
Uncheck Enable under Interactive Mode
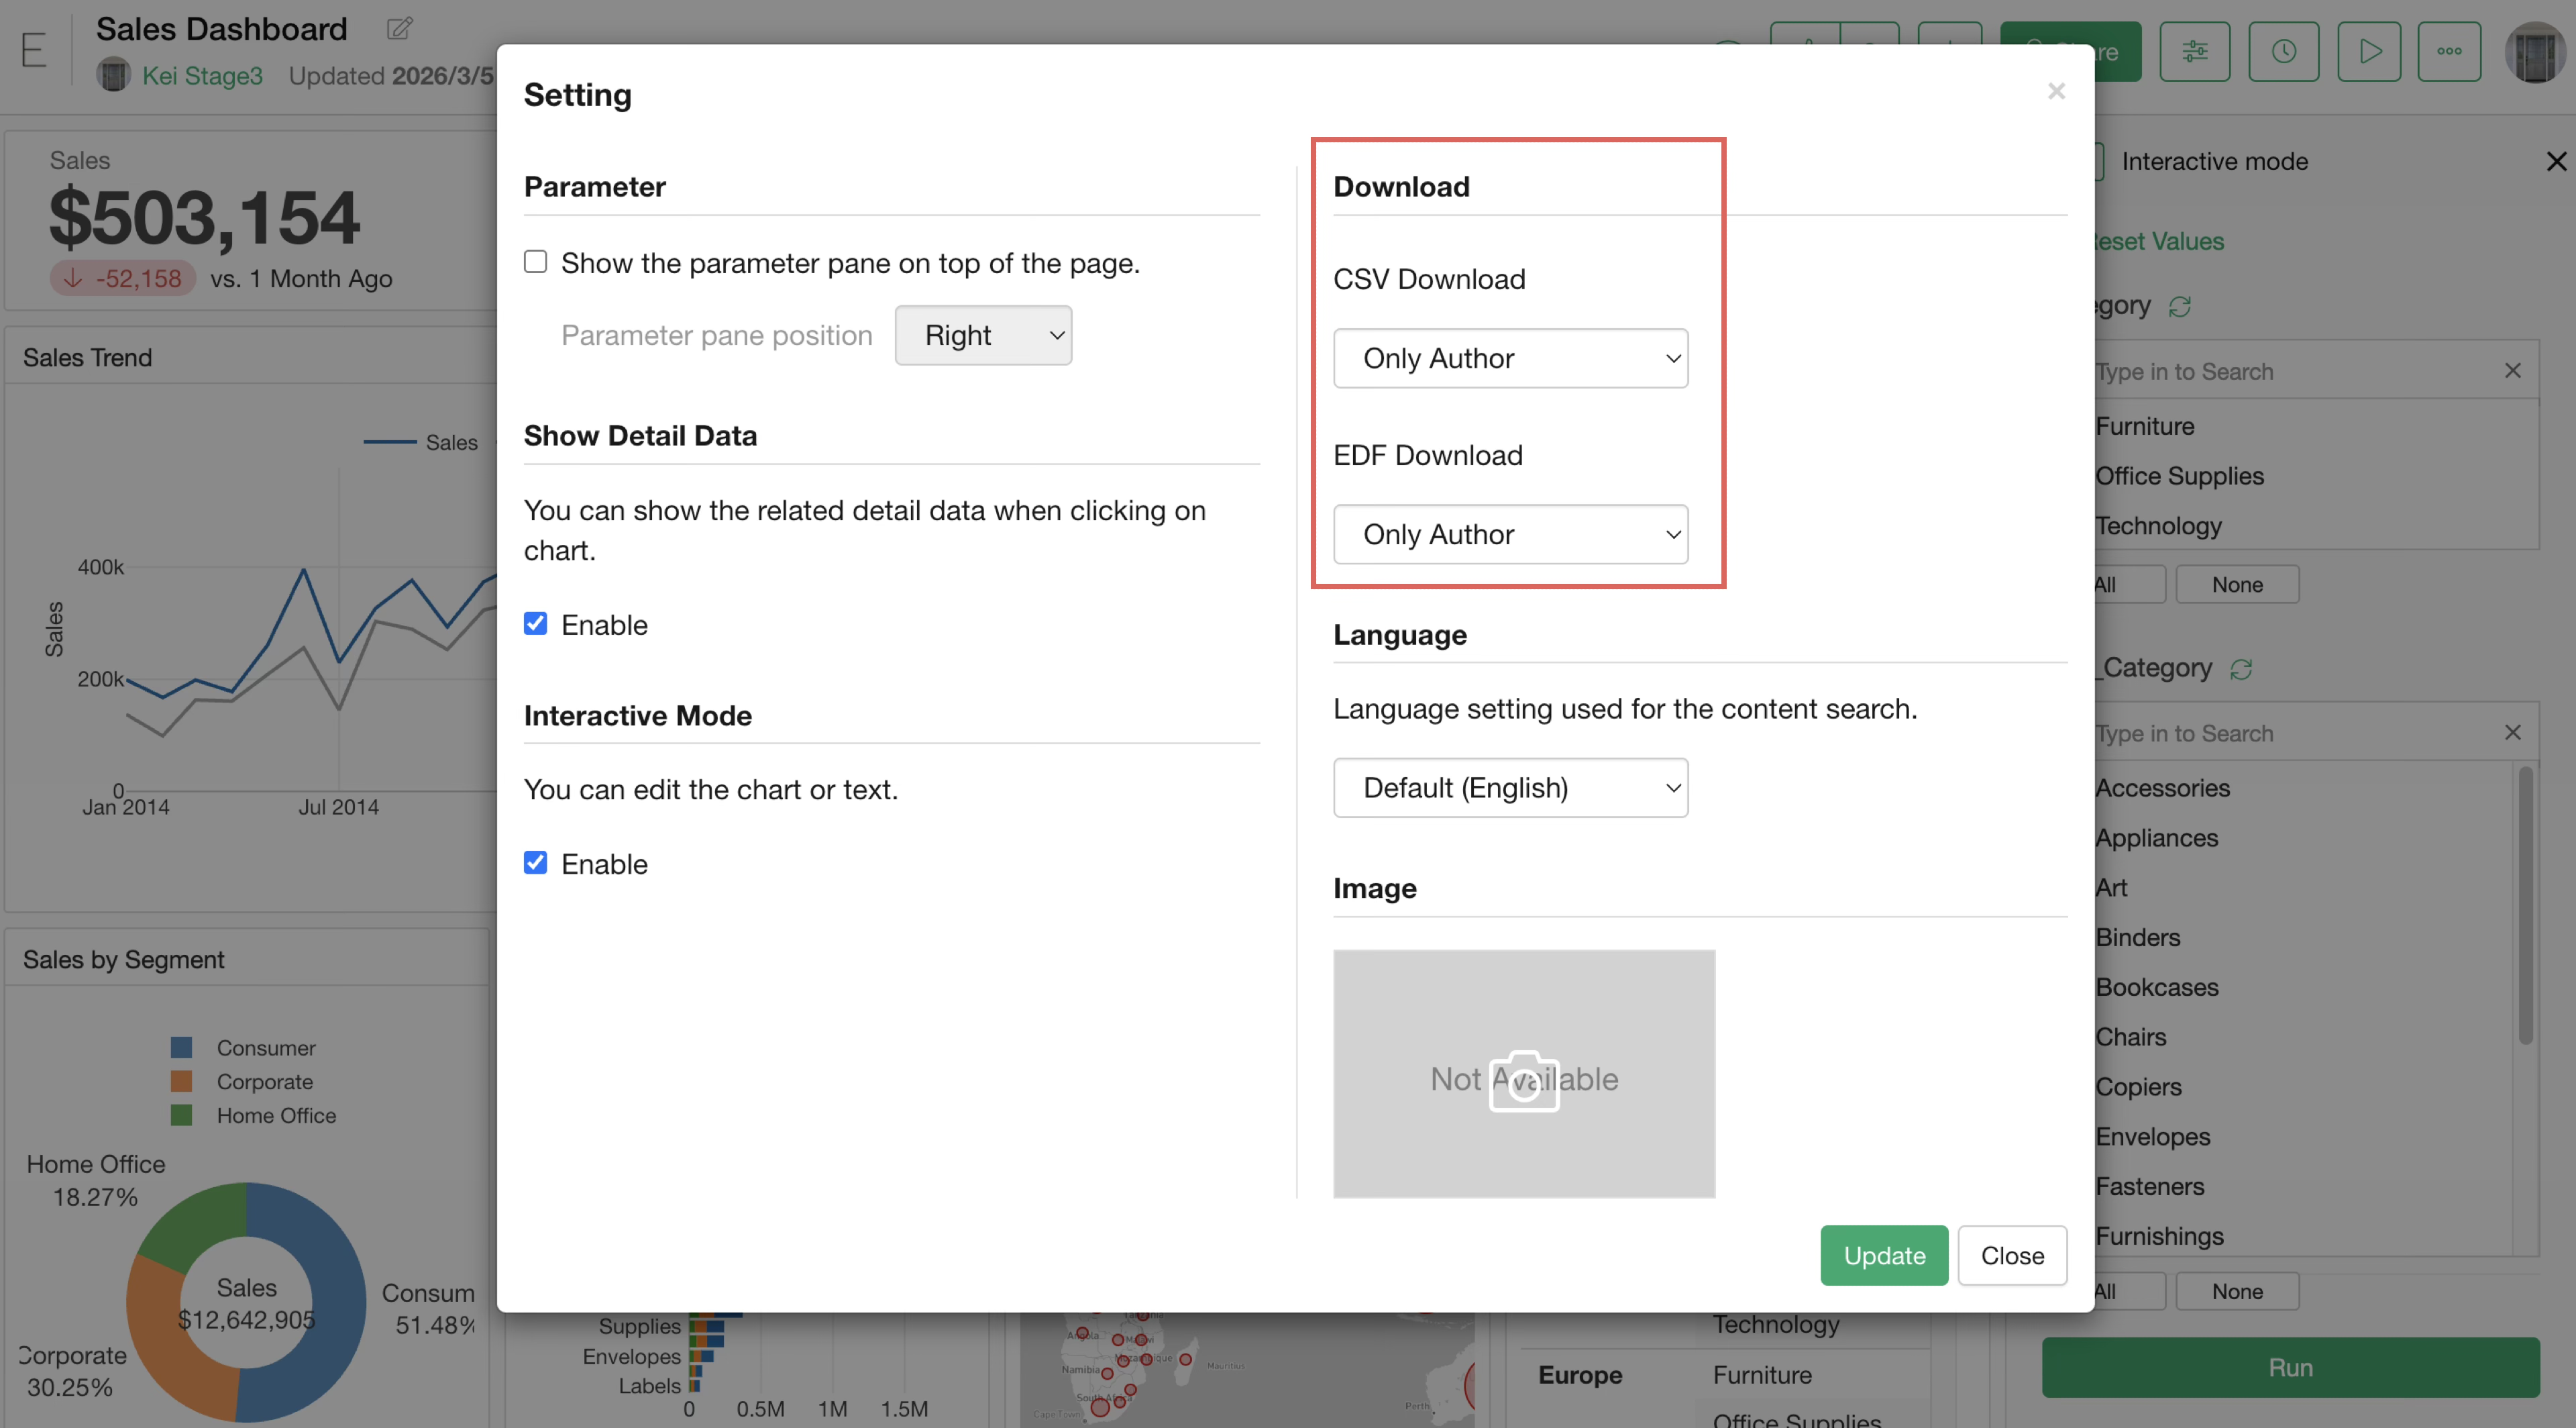tap(536, 863)
